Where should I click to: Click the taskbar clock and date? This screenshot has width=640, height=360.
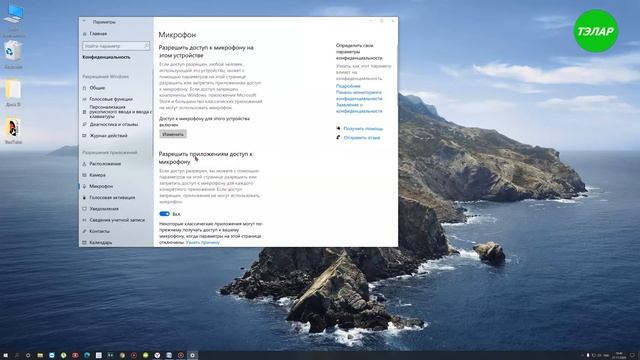tap(619, 356)
